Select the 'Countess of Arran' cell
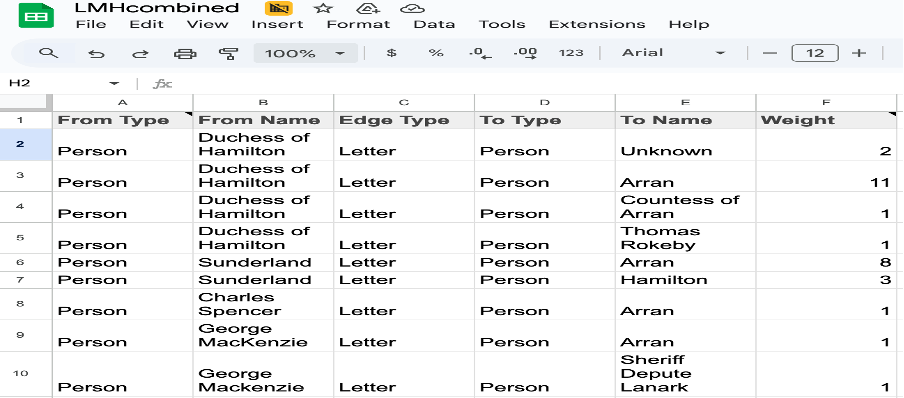 tap(685, 207)
